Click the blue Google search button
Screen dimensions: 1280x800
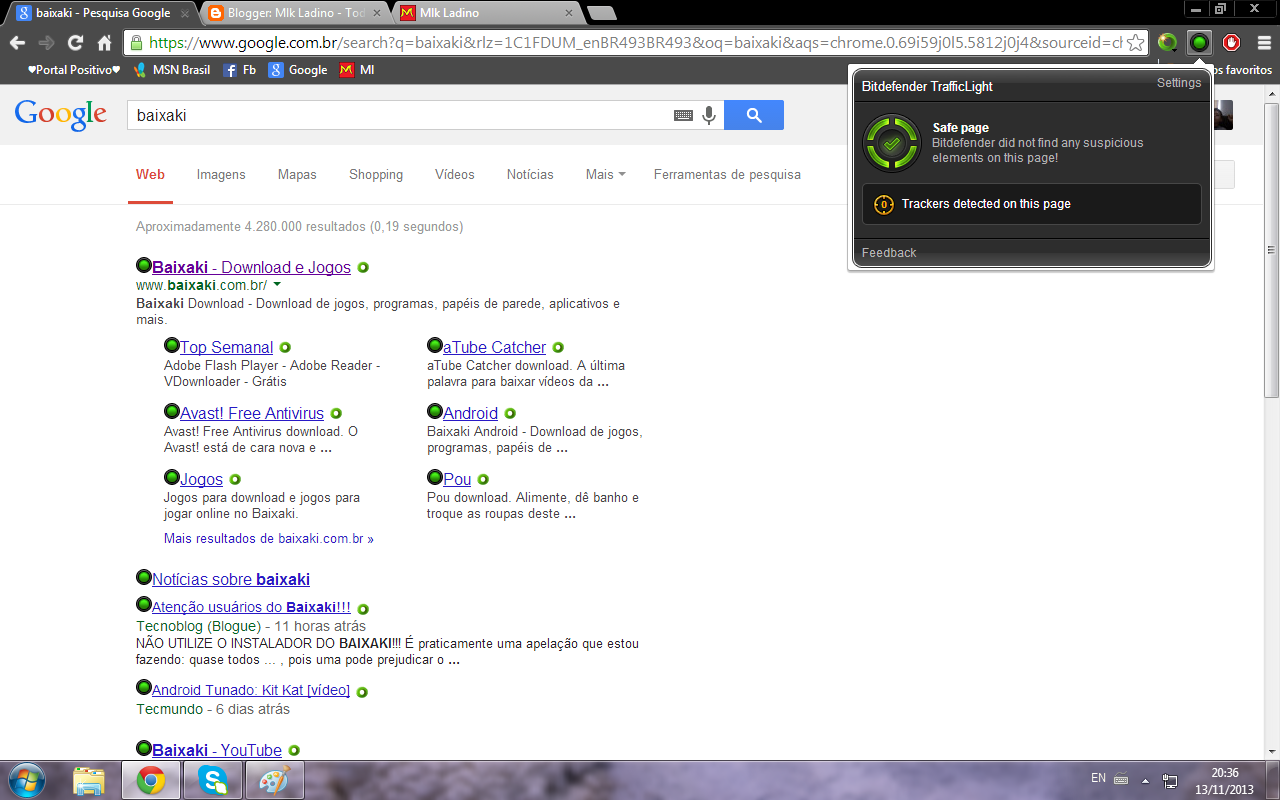point(754,115)
